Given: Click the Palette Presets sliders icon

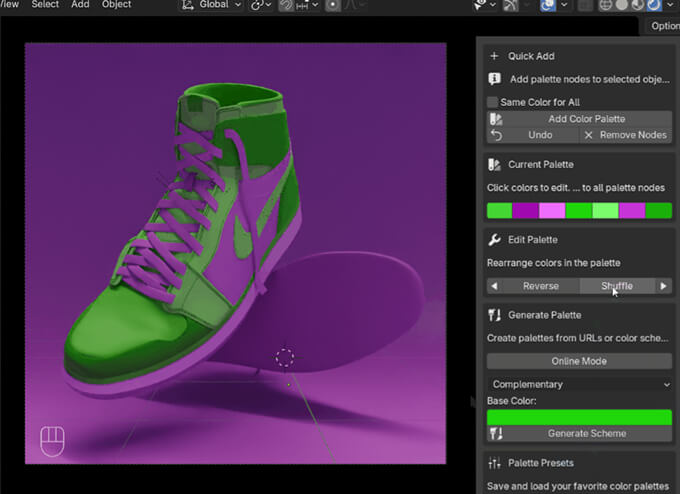Looking at the screenshot, I should point(494,463).
